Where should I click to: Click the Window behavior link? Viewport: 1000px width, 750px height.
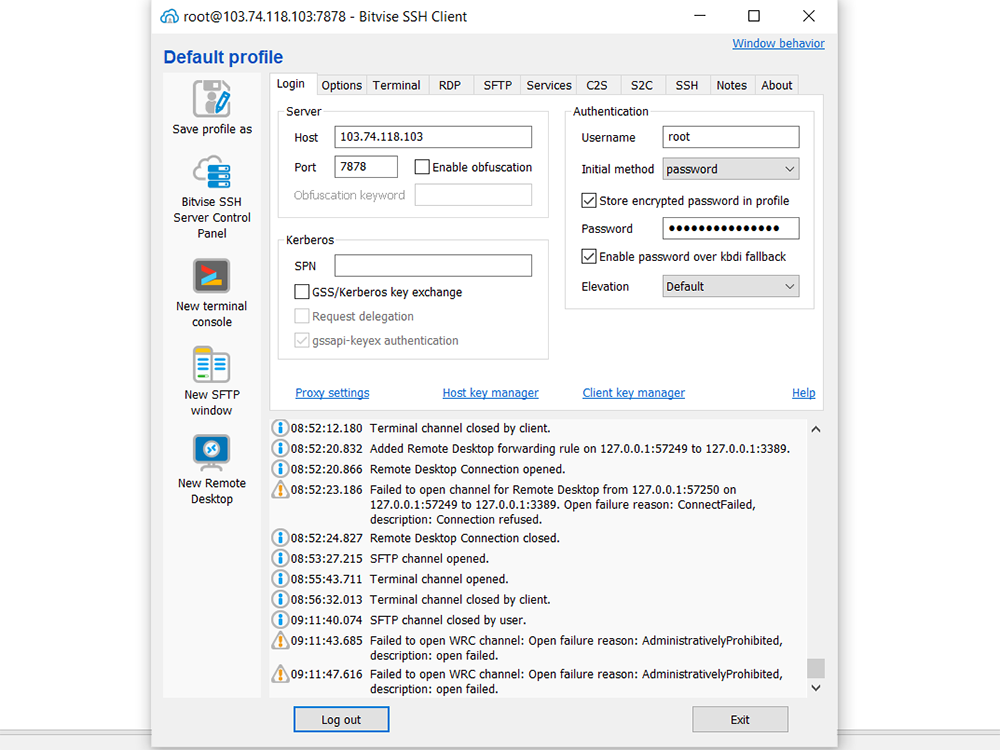pos(778,44)
